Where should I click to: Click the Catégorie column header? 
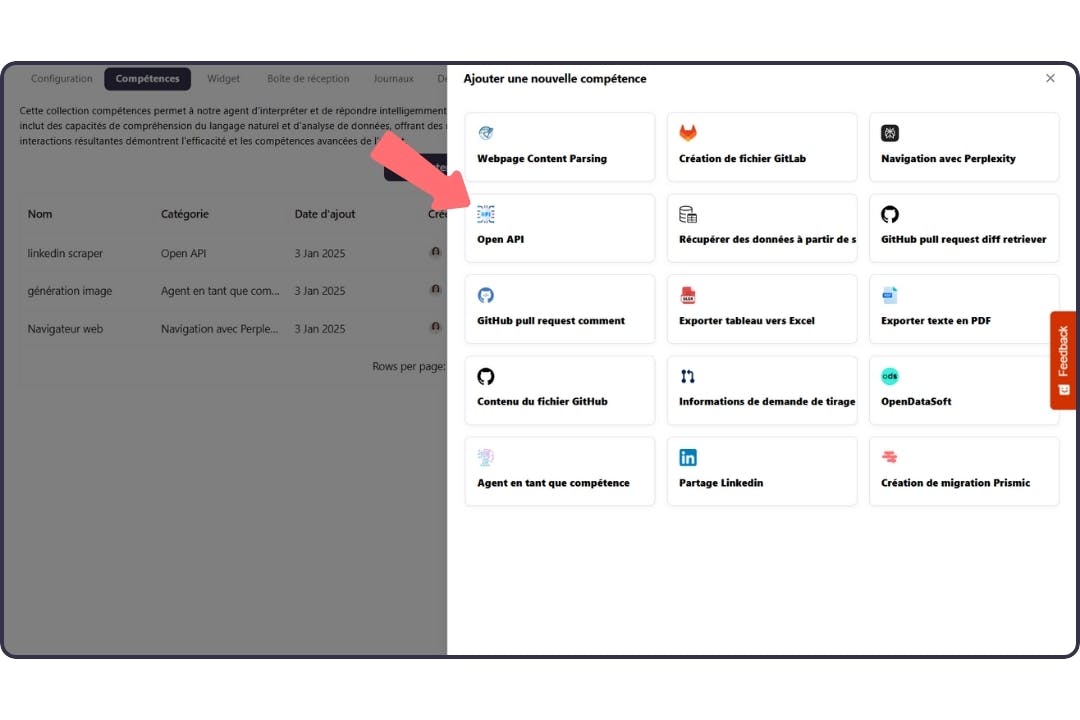click(185, 214)
